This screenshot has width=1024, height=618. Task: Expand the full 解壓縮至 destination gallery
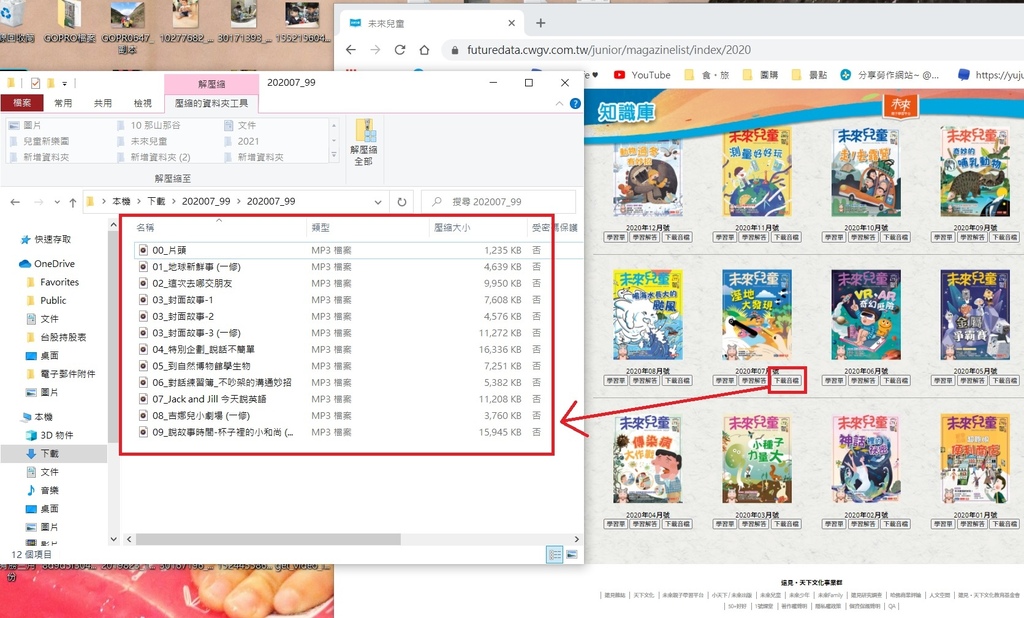click(x=334, y=155)
